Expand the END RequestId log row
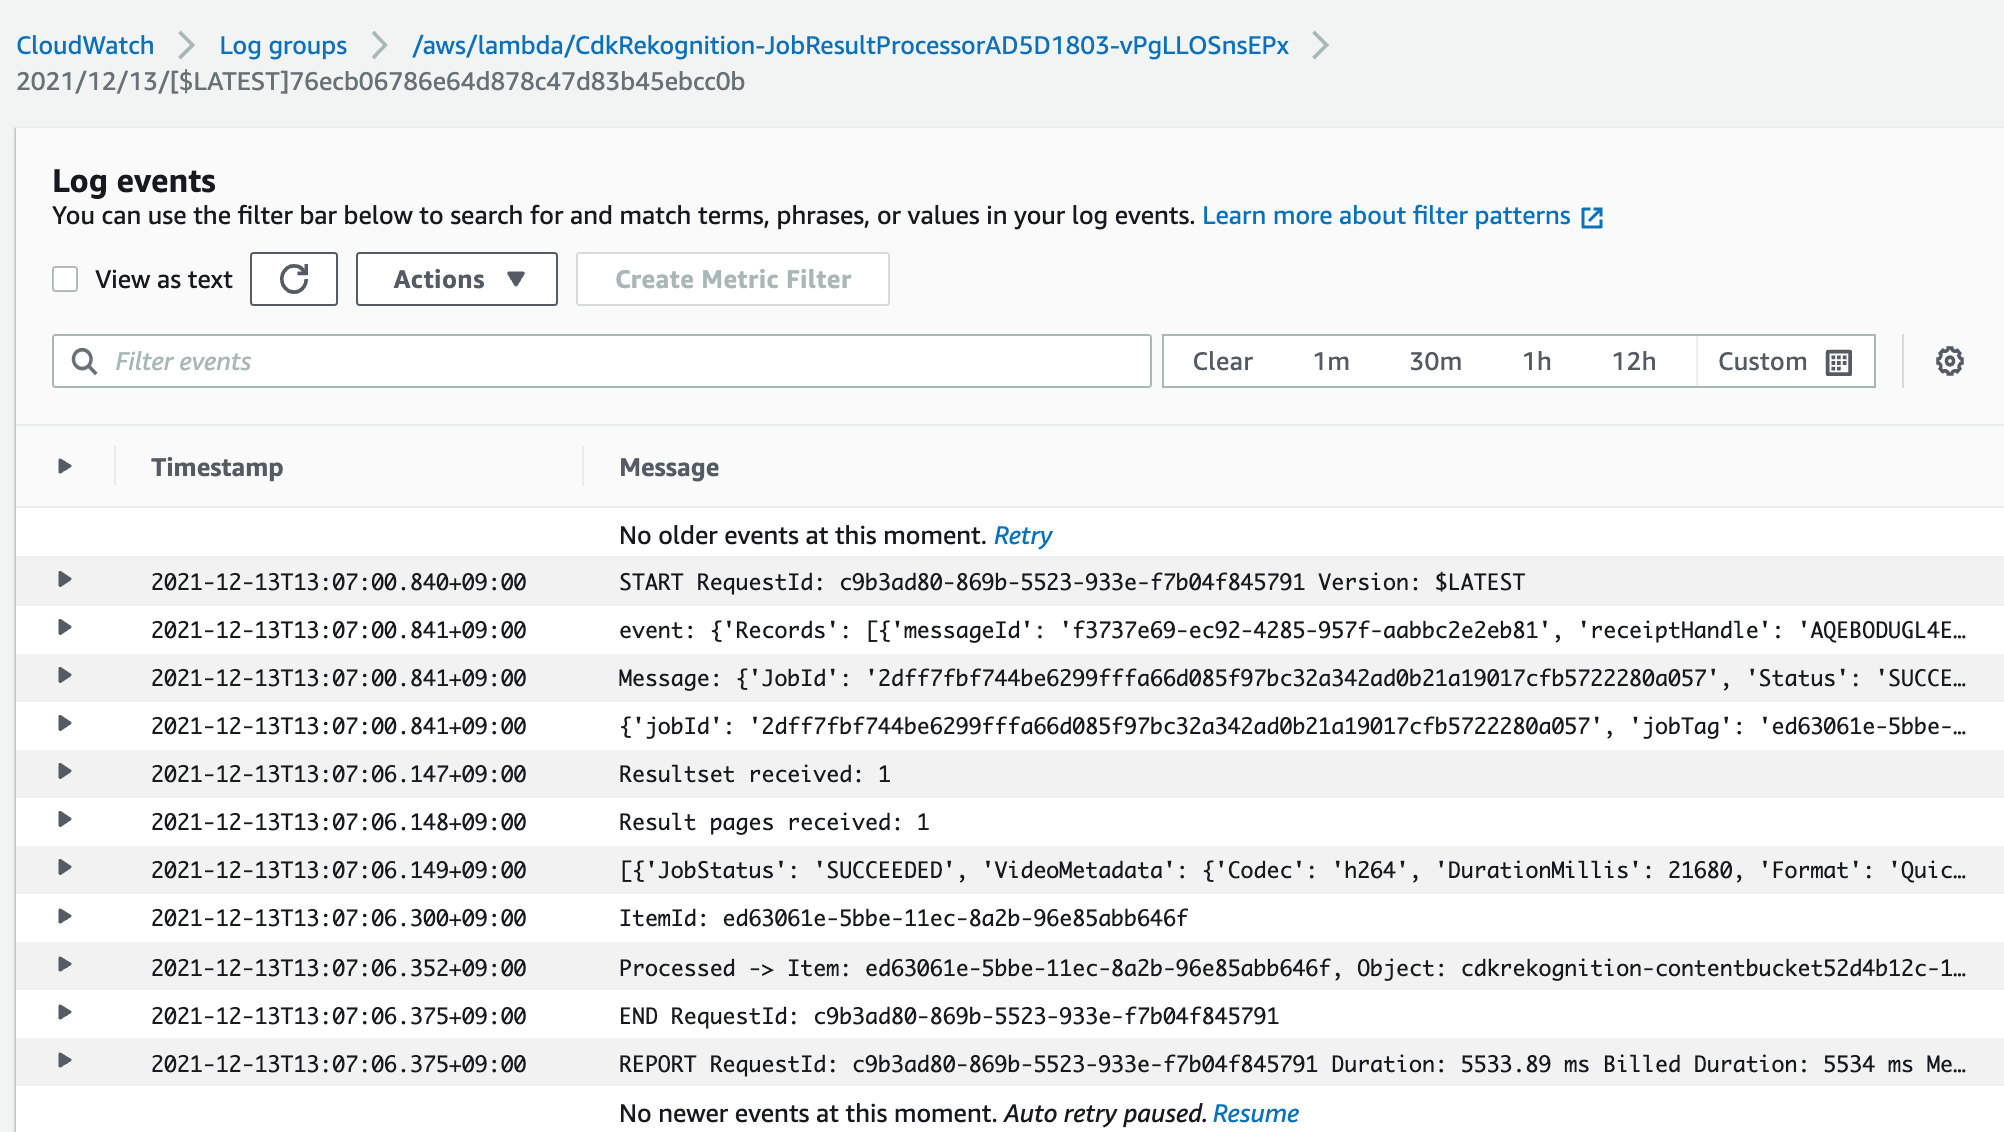The height and width of the screenshot is (1132, 2004). 65,1013
